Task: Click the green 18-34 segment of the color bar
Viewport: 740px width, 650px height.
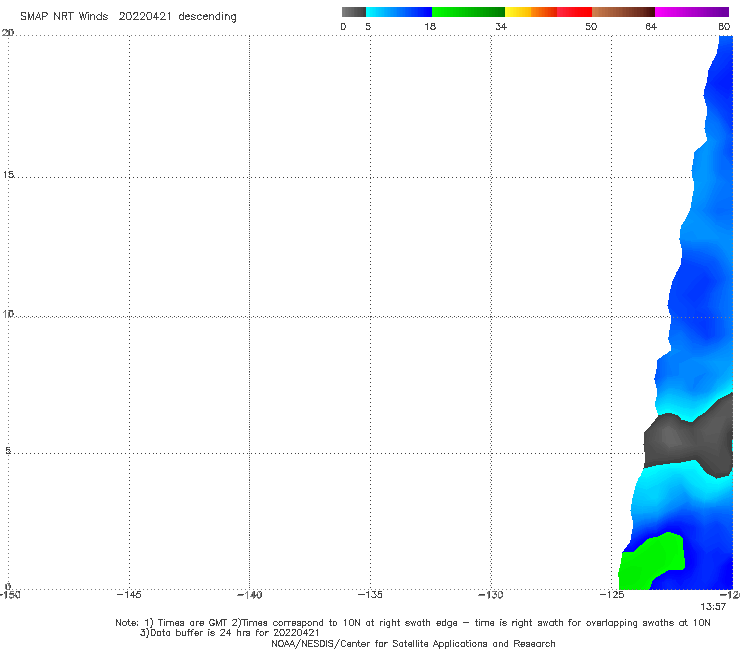Action: [468, 12]
